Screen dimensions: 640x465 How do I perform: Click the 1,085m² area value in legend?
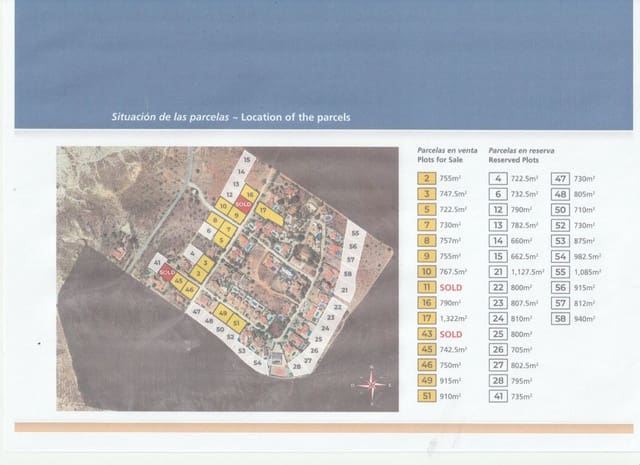(x=587, y=272)
